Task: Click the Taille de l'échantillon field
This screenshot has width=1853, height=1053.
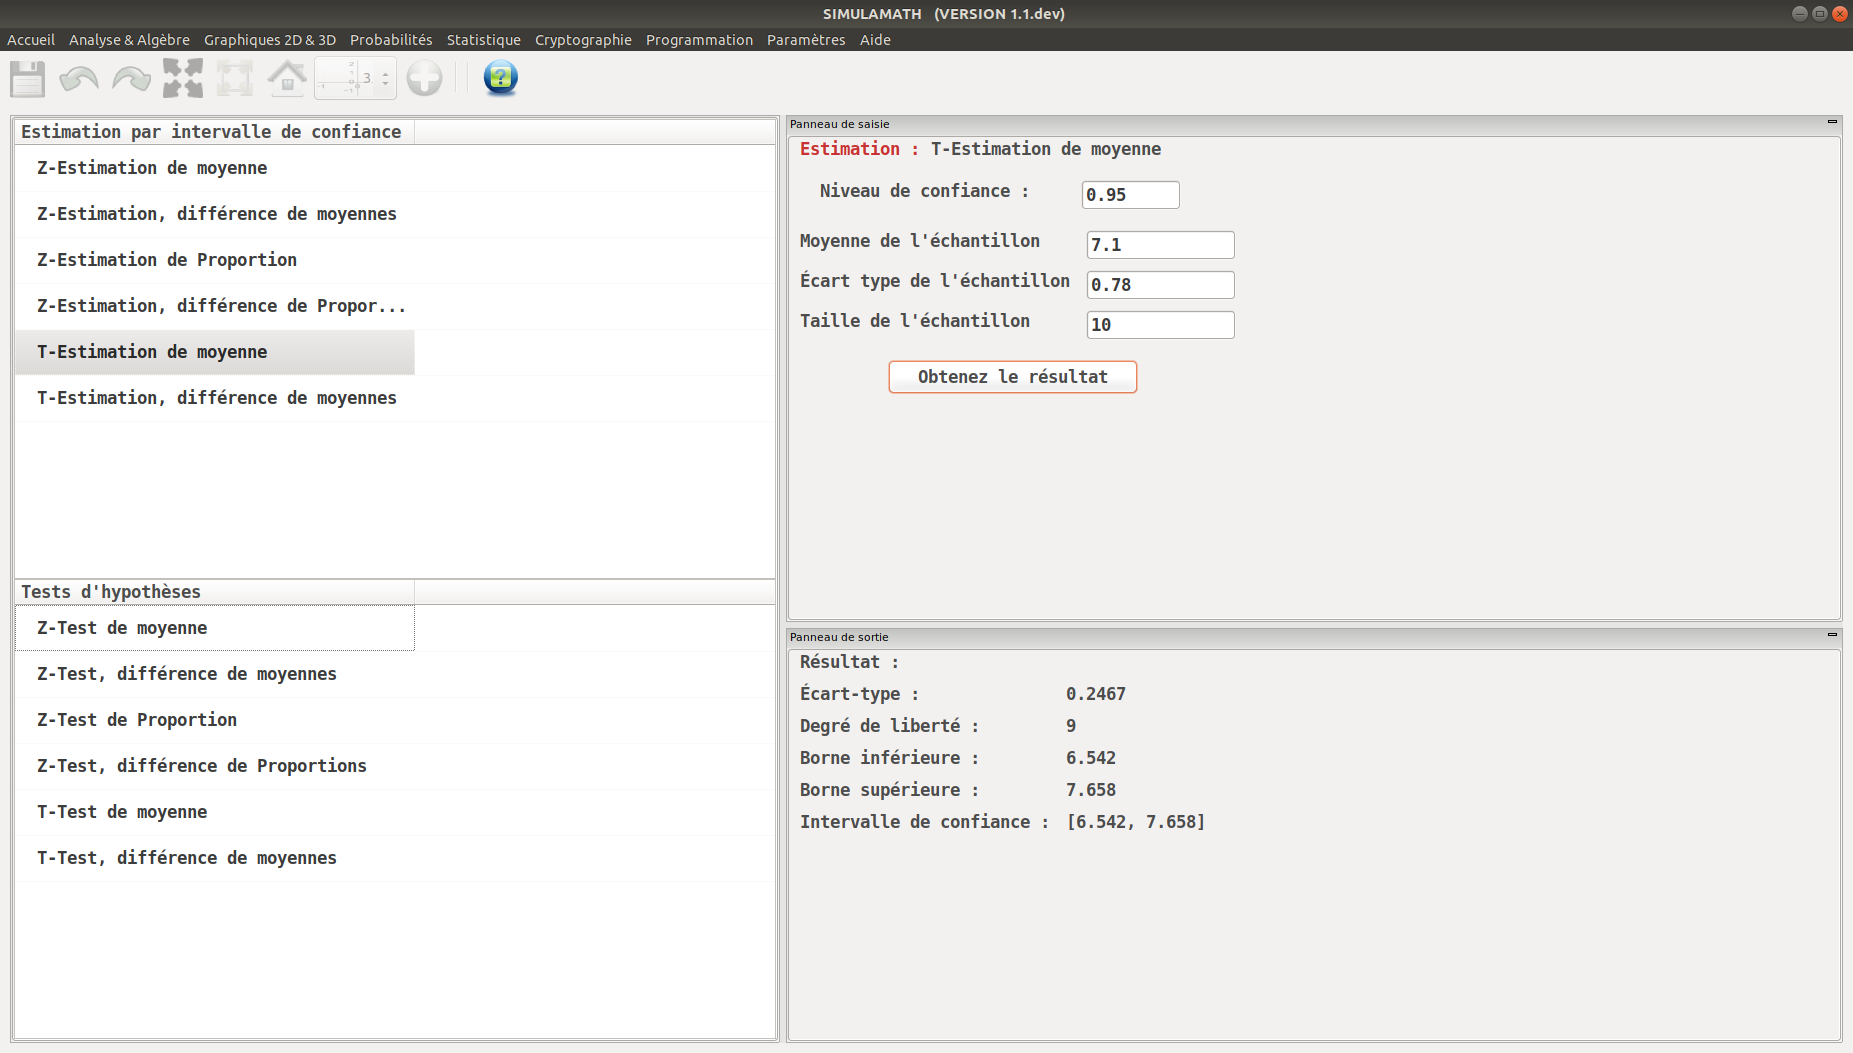Action: pyautogui.click(x=1160, y=325)
